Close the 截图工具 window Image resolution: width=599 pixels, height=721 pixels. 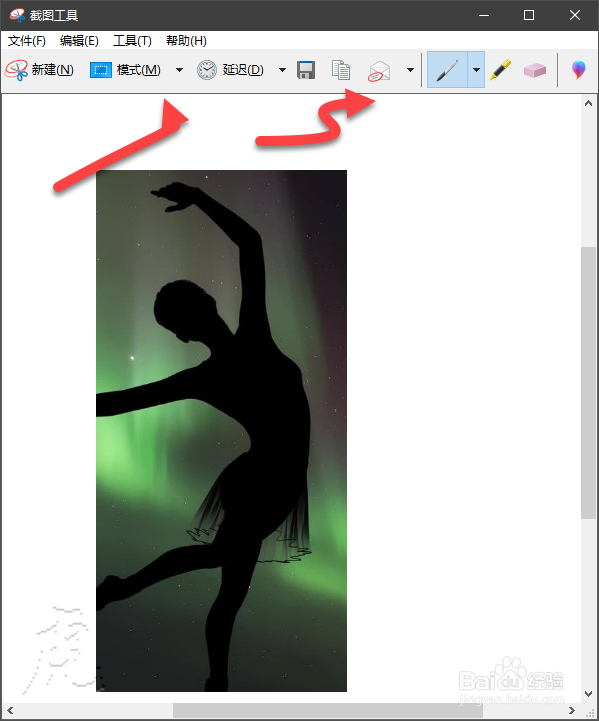pos(575,15)
